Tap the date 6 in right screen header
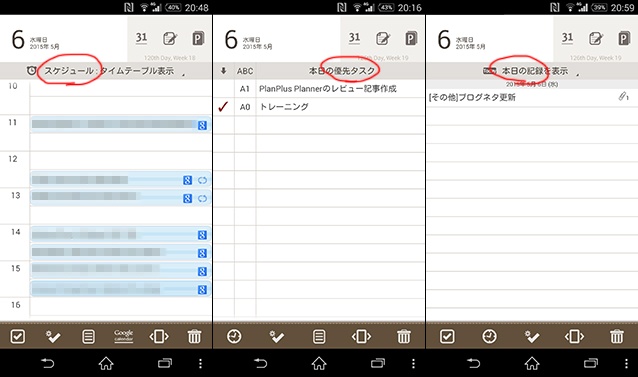Image resolution: width=638 pixels, height=377 pixels. (444, 39)
